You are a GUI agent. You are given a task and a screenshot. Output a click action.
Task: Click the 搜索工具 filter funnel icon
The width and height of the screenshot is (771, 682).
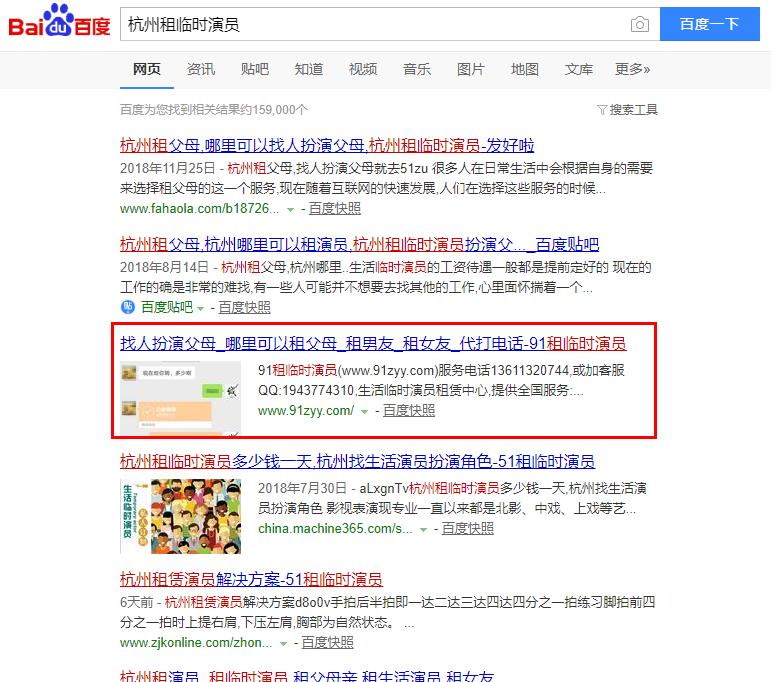pos(602,110)
